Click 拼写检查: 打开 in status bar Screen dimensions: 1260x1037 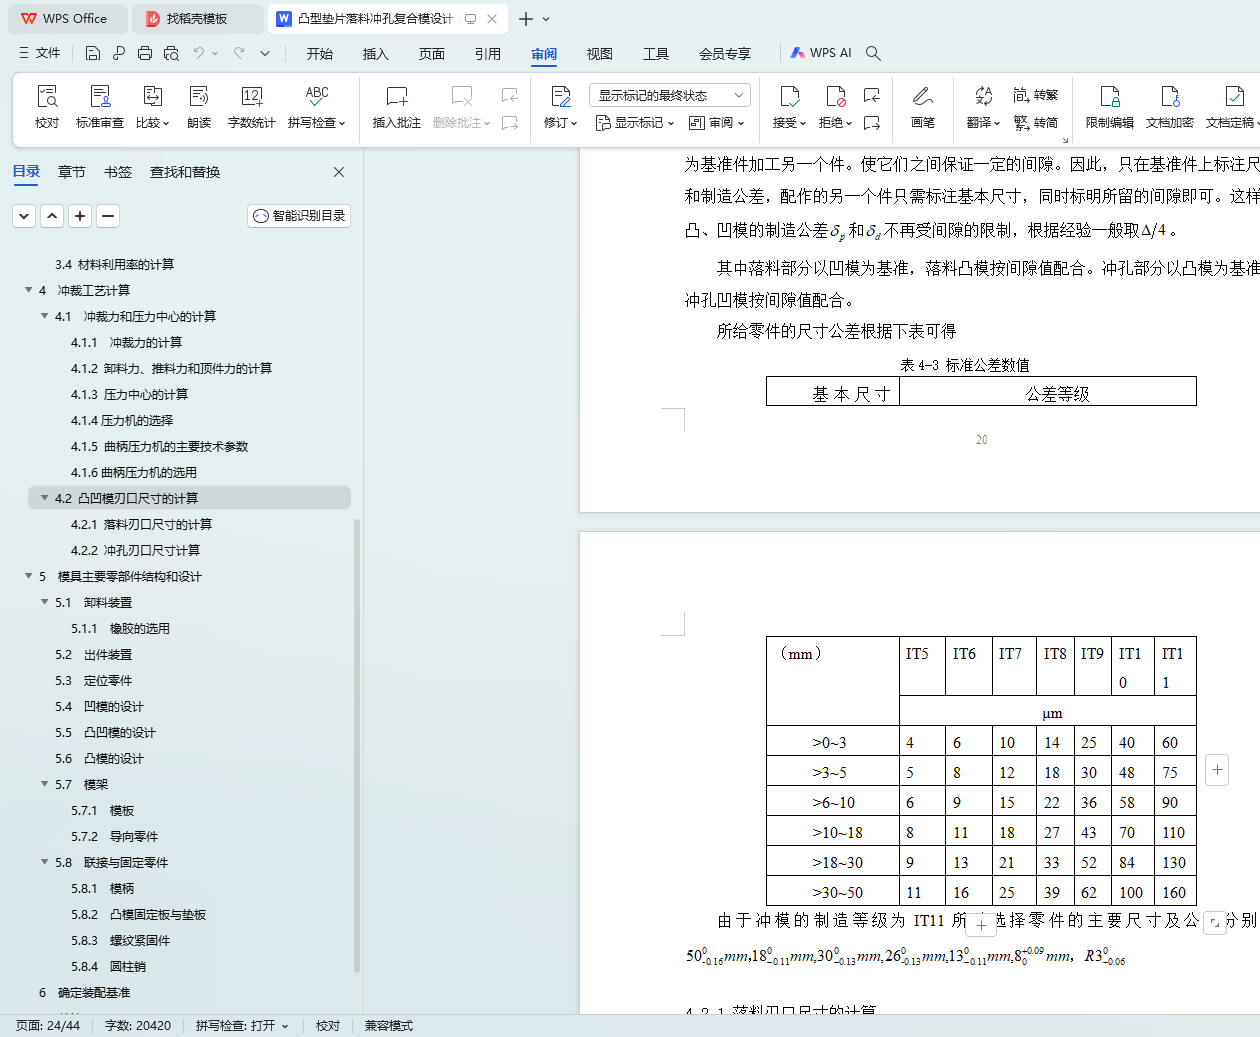(242, 1026)
